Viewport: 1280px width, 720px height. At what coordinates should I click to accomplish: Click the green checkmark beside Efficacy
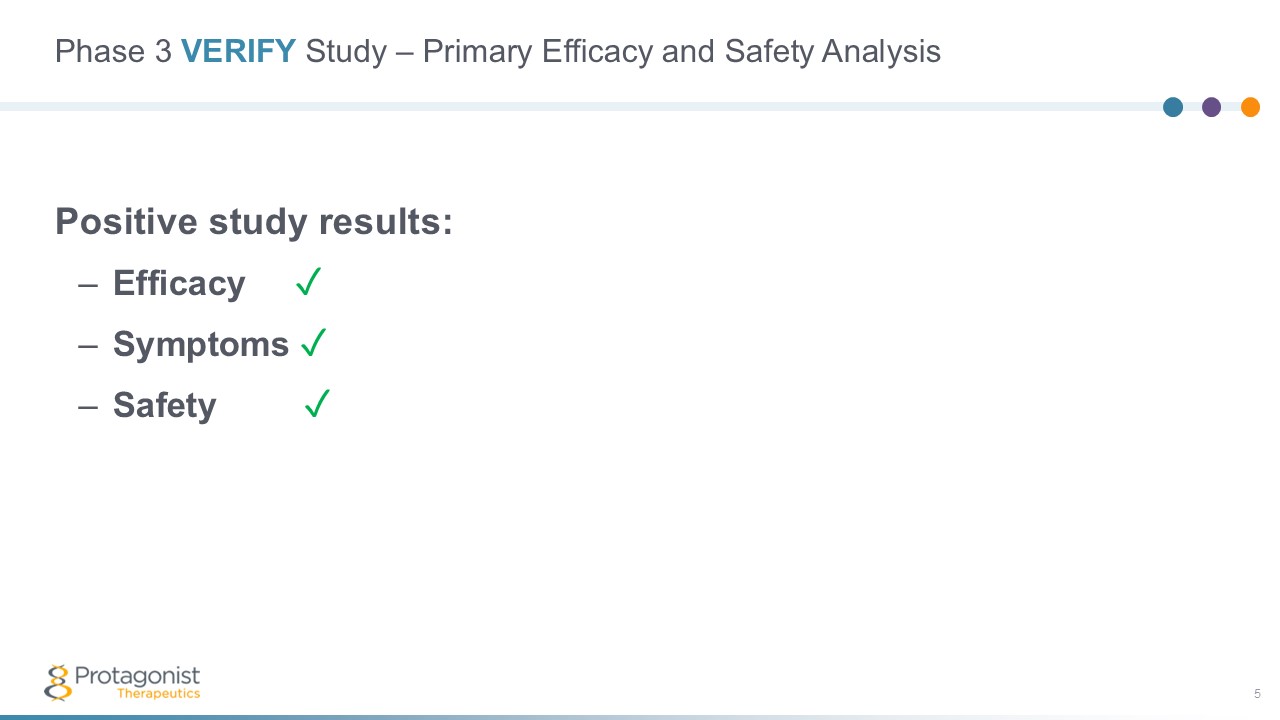tap(308, 282)
